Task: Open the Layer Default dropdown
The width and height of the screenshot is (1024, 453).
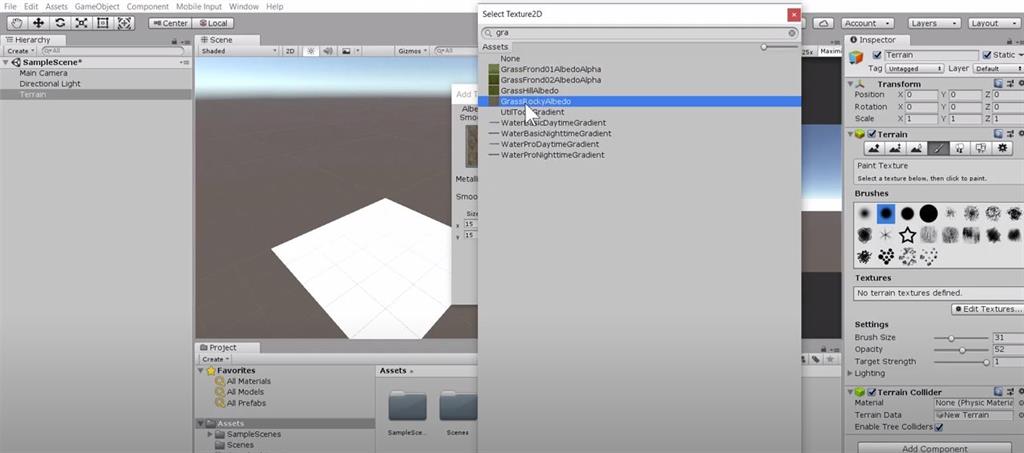Action: pyautogui.click(x=998, y=69)
